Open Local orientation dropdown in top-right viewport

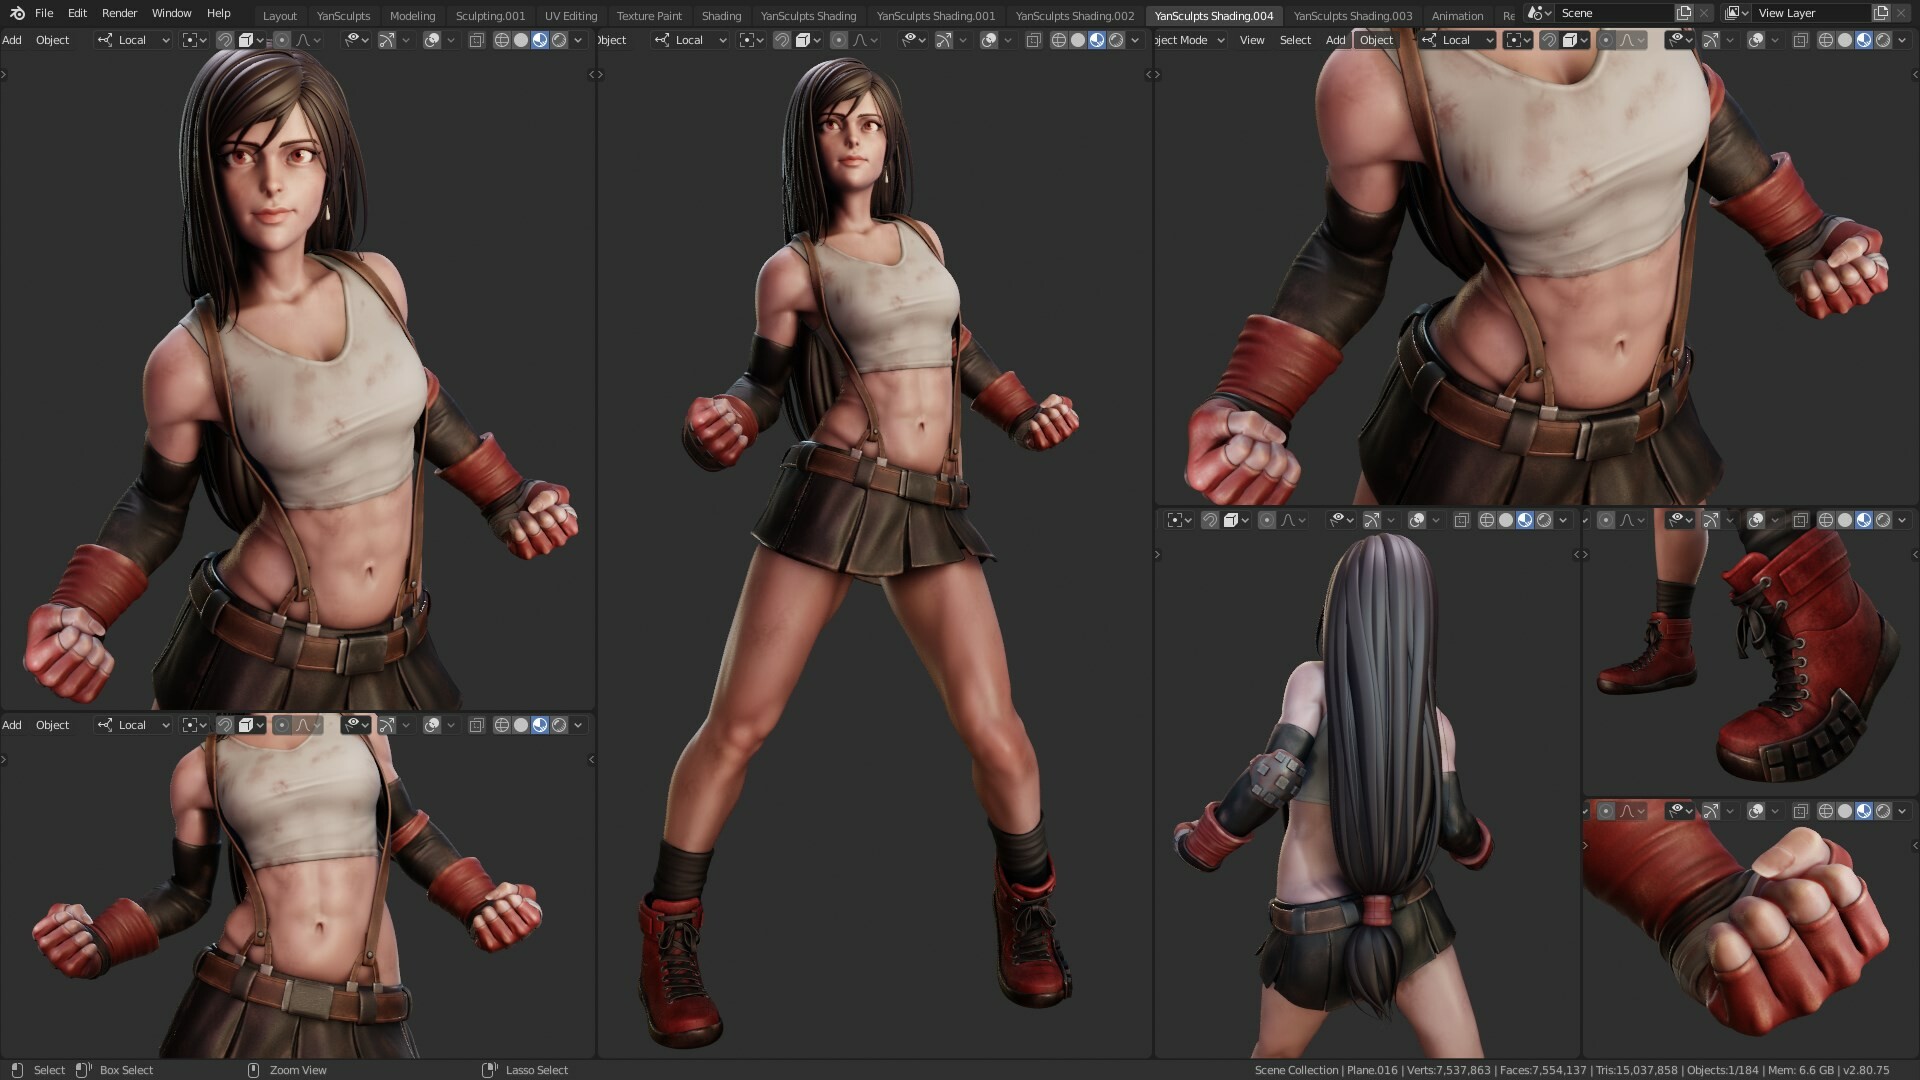pyautogui.click(x=1458, y=40)
